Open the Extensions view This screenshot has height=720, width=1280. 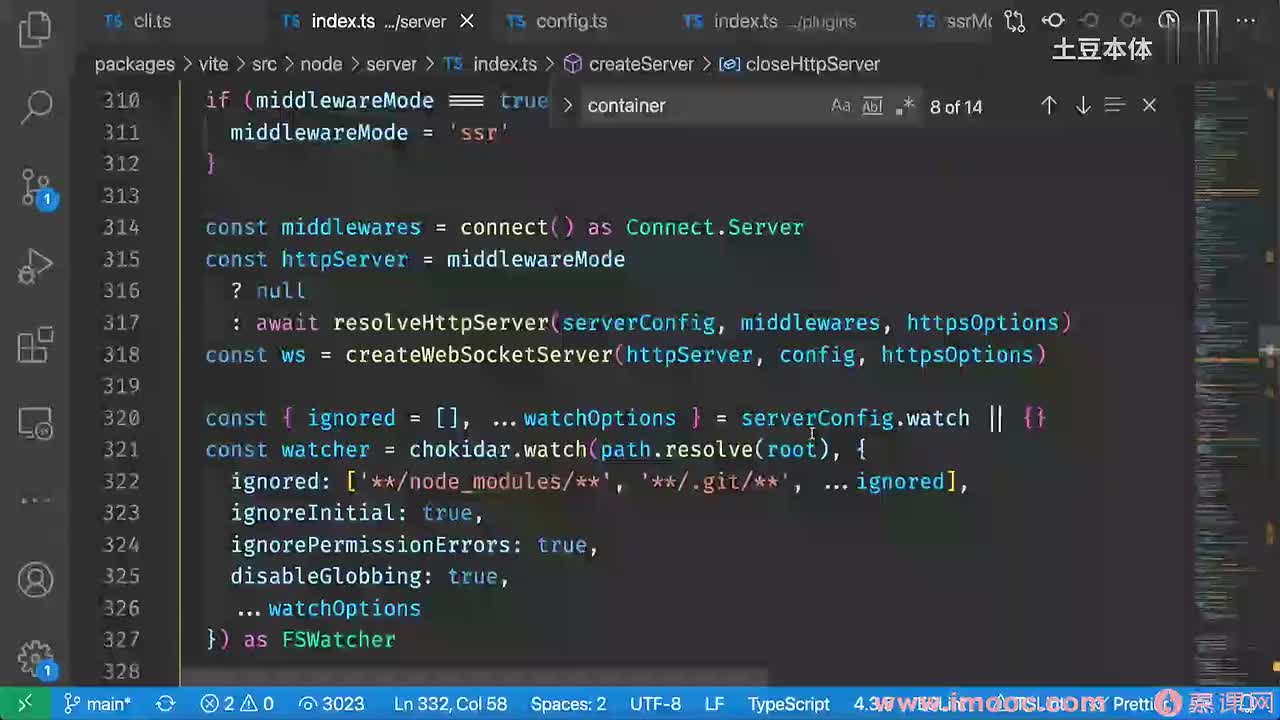tap(36, 345)
